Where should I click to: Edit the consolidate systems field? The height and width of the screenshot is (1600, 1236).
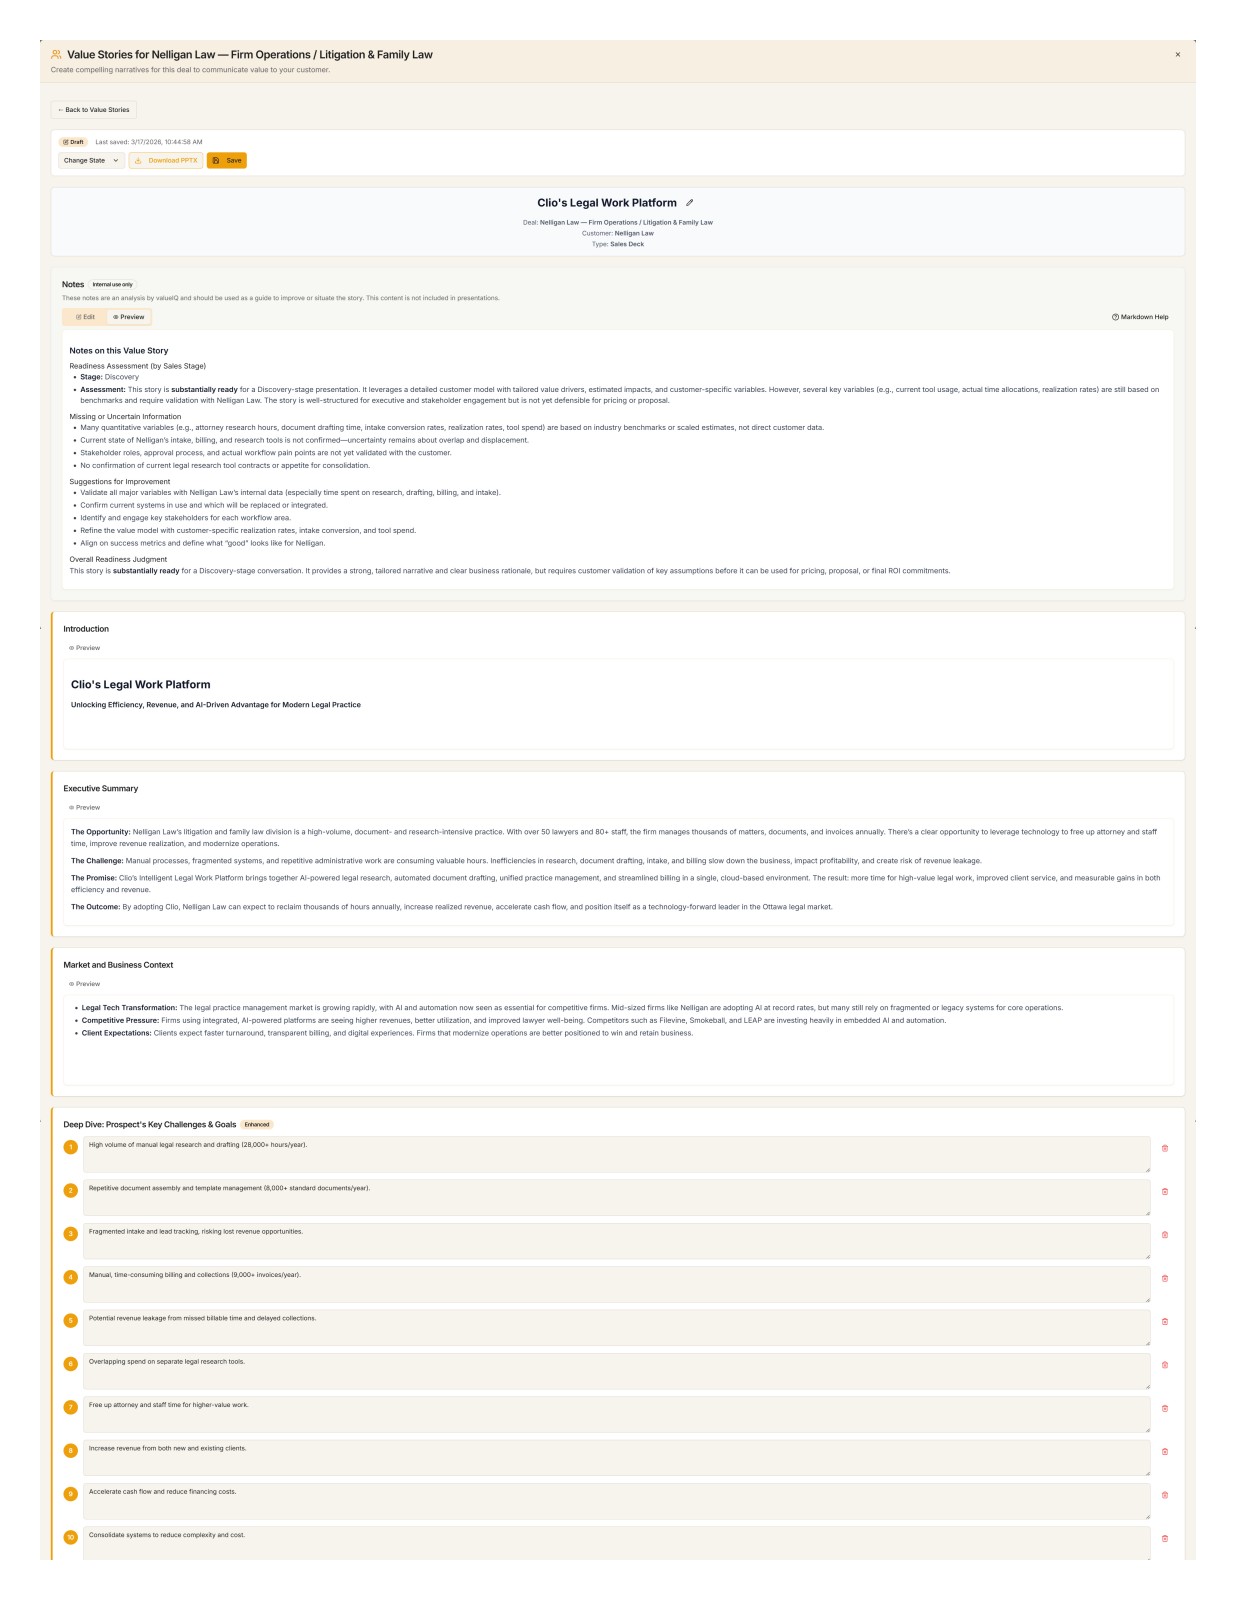[616, 1543]
